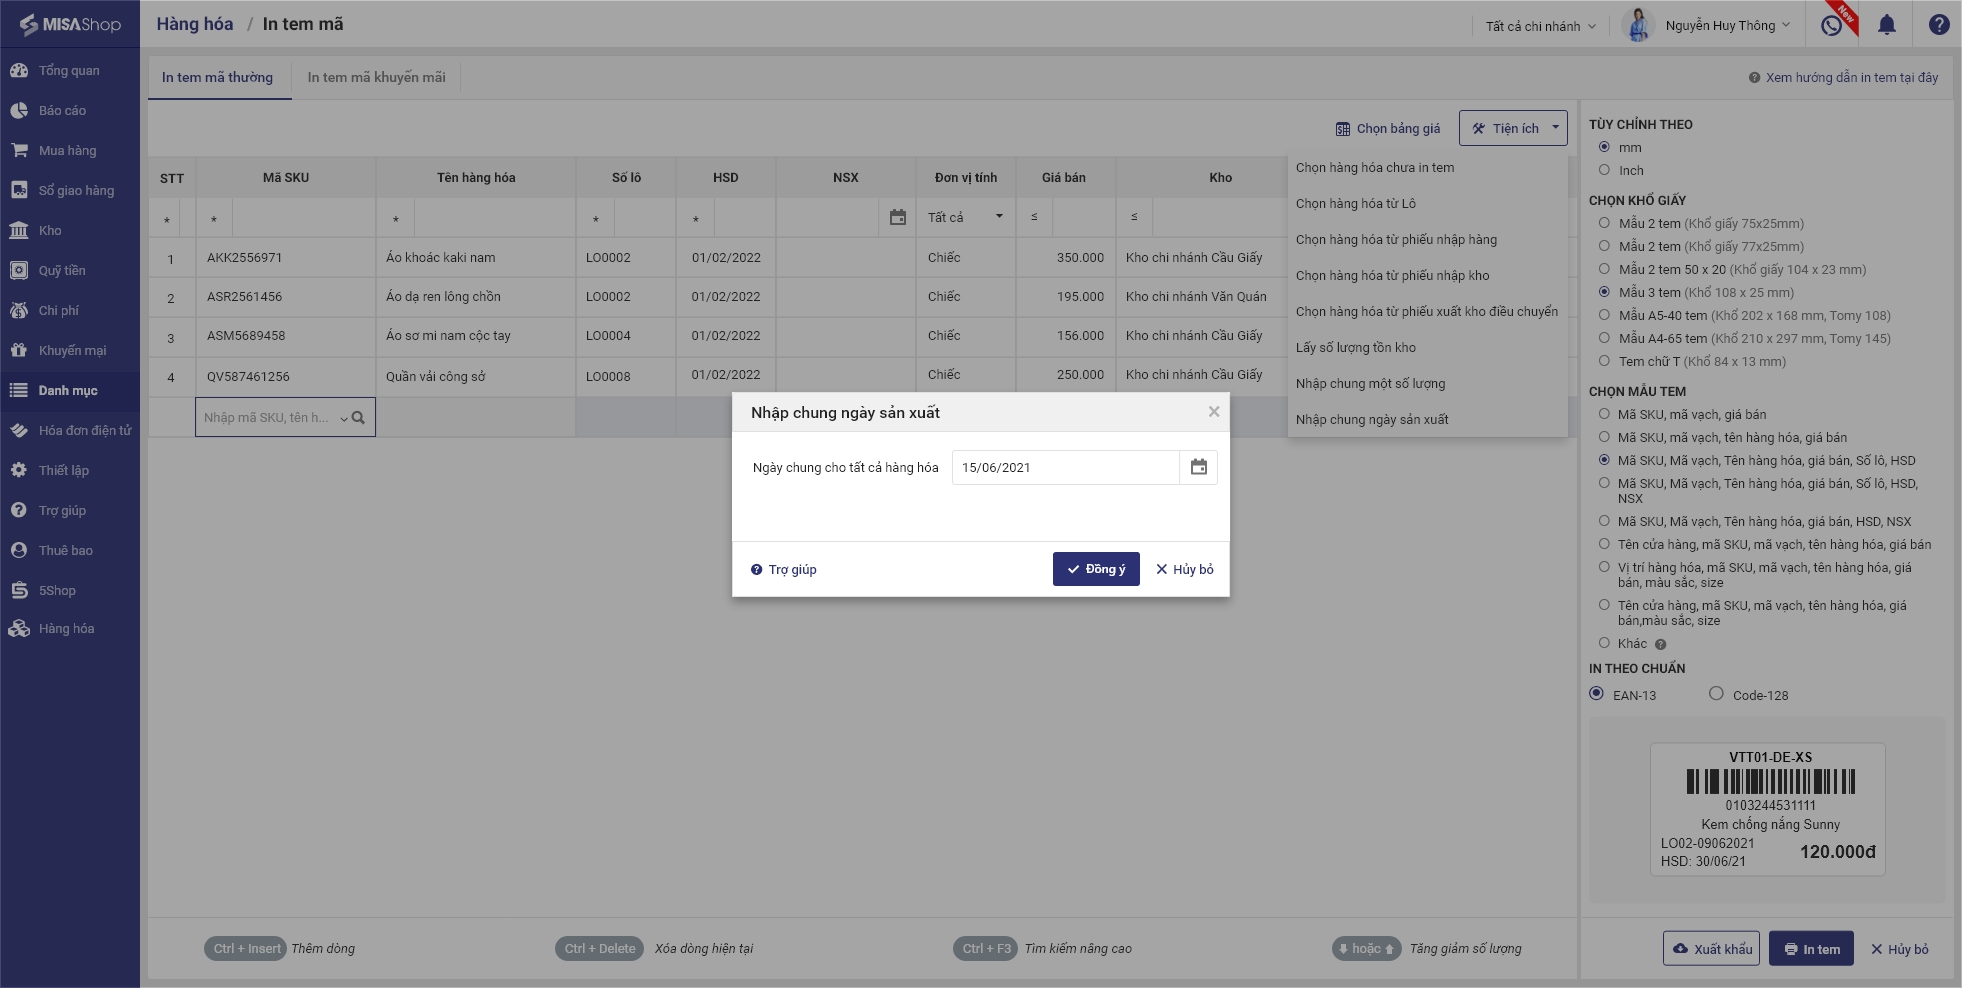Image resolution: width=1962 pixels, height=988 pixels.
Task: Open the 5Shop icon in sidebar
Action: coord(19,591)
